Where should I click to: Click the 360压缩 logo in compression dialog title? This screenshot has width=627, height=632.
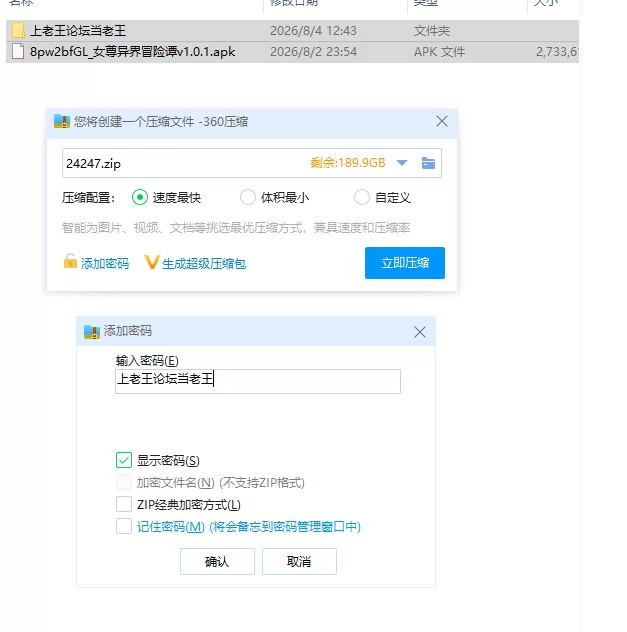click(x=62, y=121)
